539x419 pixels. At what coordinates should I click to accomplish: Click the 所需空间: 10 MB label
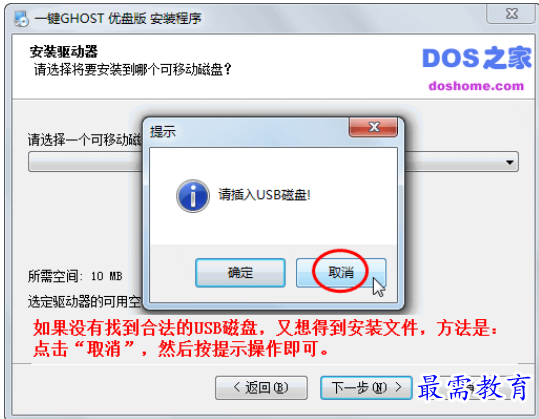click(x=75, y=276)
